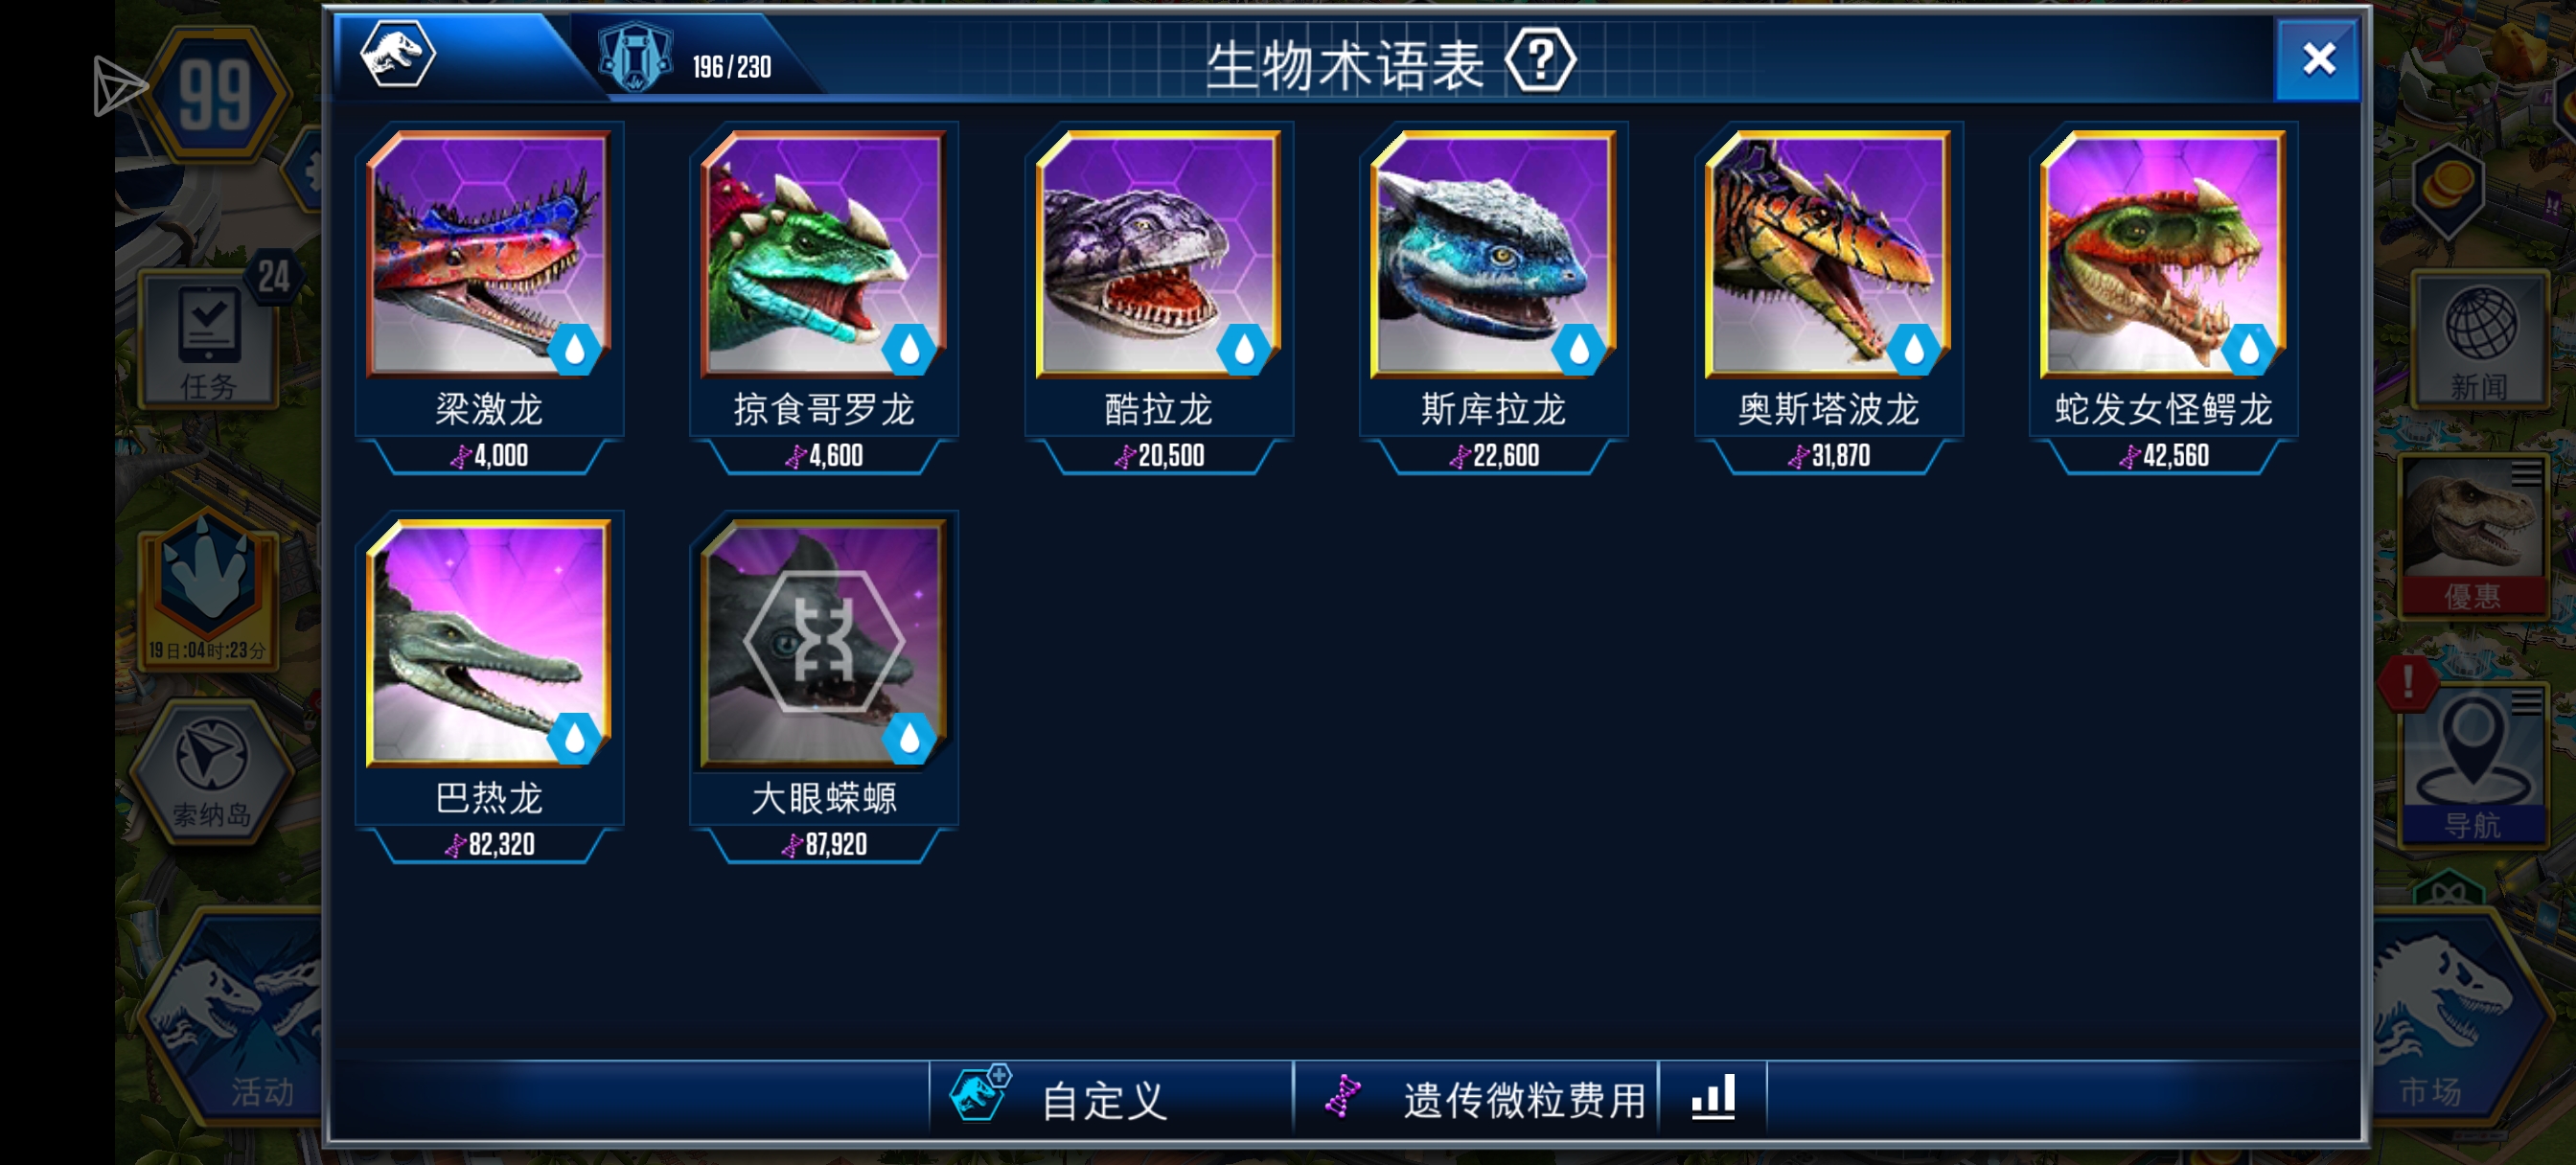2576x1165 pixels.
Task: Open the 新闻 news globe icon
Action: (x=2479, y=340)
